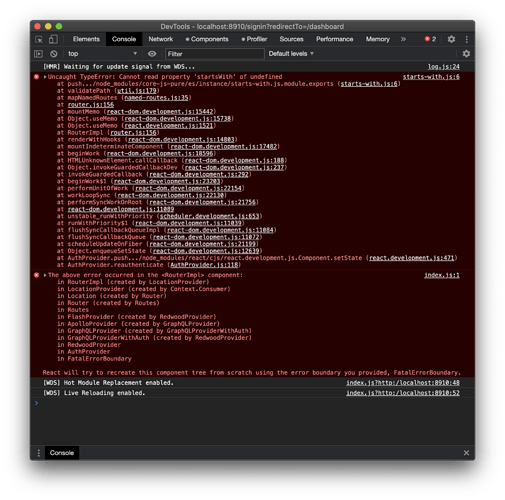Open the localhost:8910:52 index.js link
This screenshot has height=500, width=505.
pyautogui.click(x=403, y=393)
